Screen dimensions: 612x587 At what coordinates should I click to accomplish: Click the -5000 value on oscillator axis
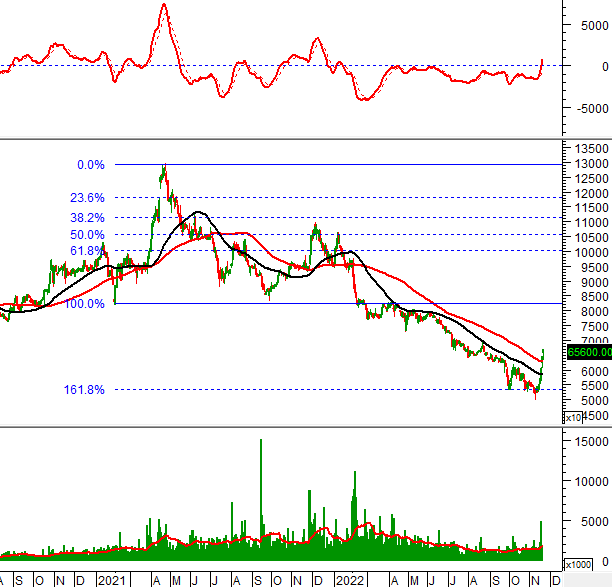point(589,108)
